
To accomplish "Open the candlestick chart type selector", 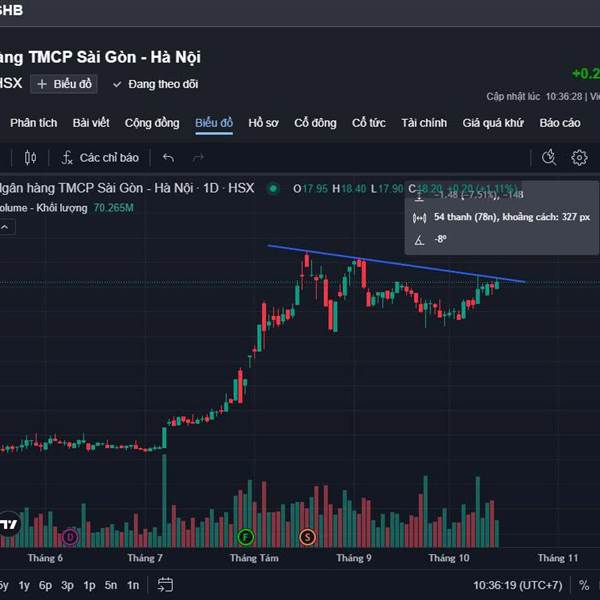I will [30, 158].
